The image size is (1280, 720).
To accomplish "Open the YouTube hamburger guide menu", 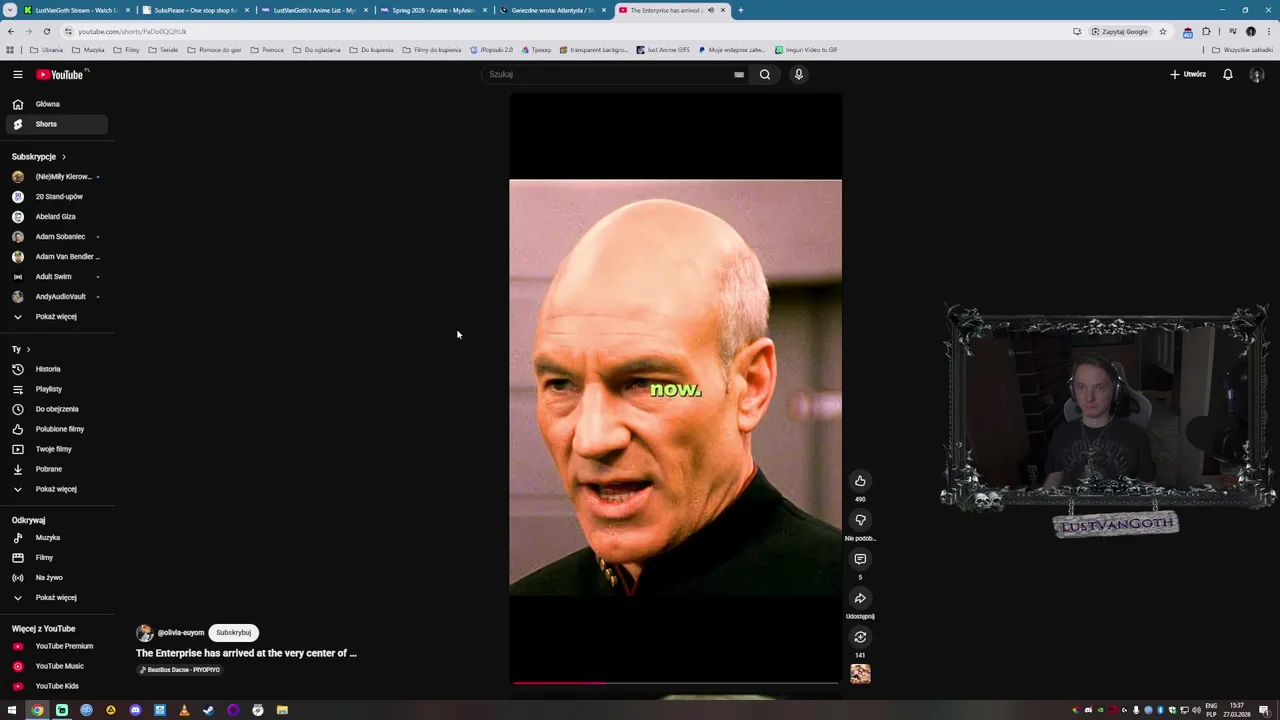I will coord(17,74).
